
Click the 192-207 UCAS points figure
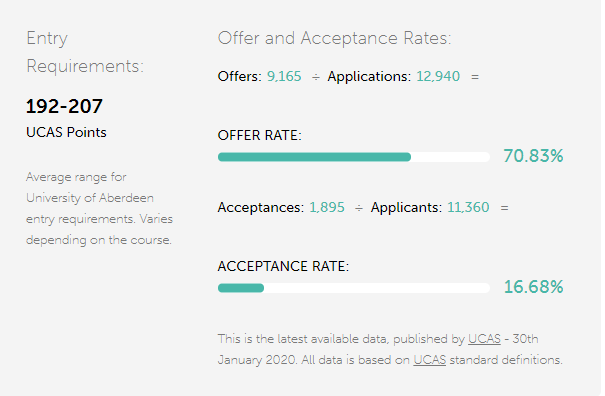coord(64,106)
